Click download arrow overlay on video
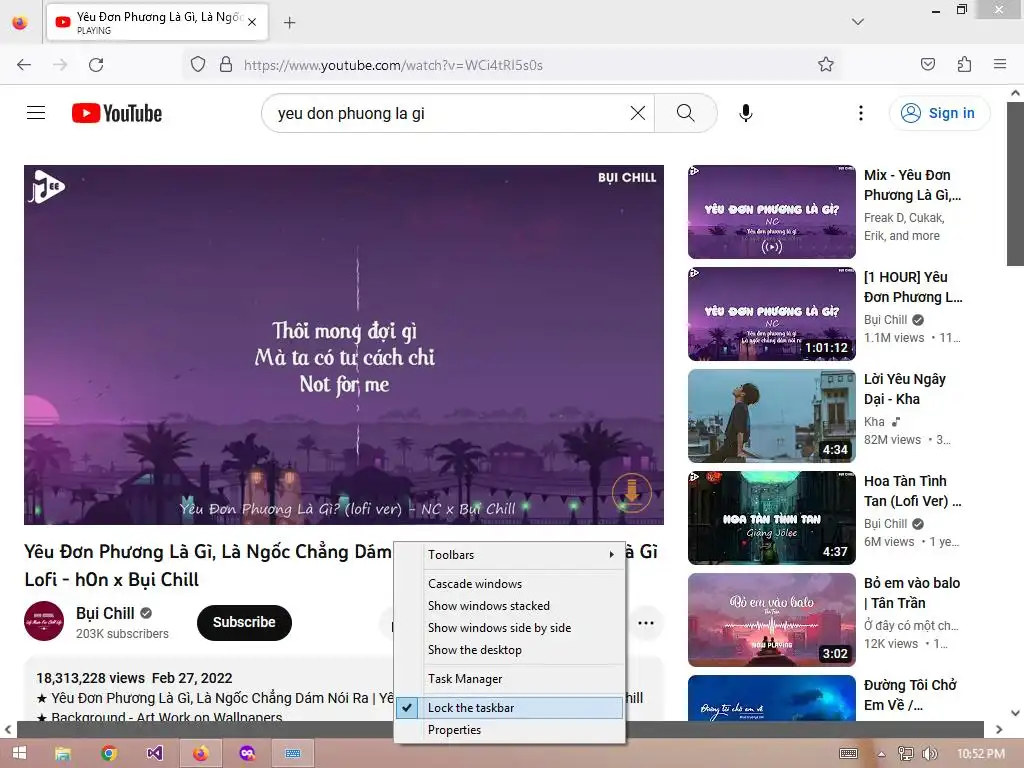The image size is (1024, 768). pos(632,492)
